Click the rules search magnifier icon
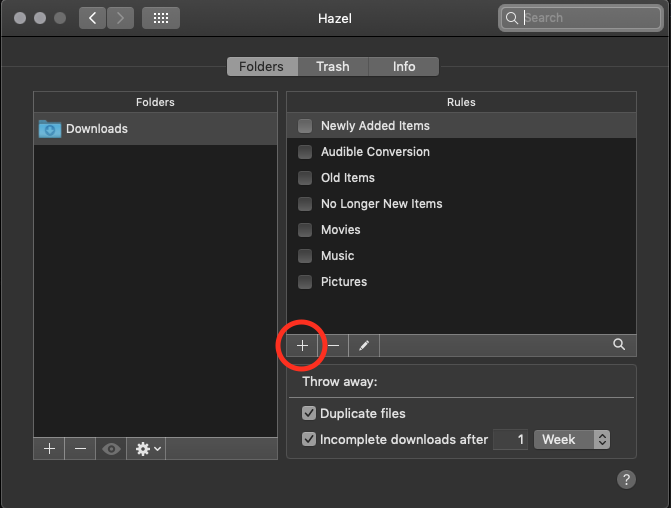Screen dimensions: 671x508 click(x=619, y=345)
